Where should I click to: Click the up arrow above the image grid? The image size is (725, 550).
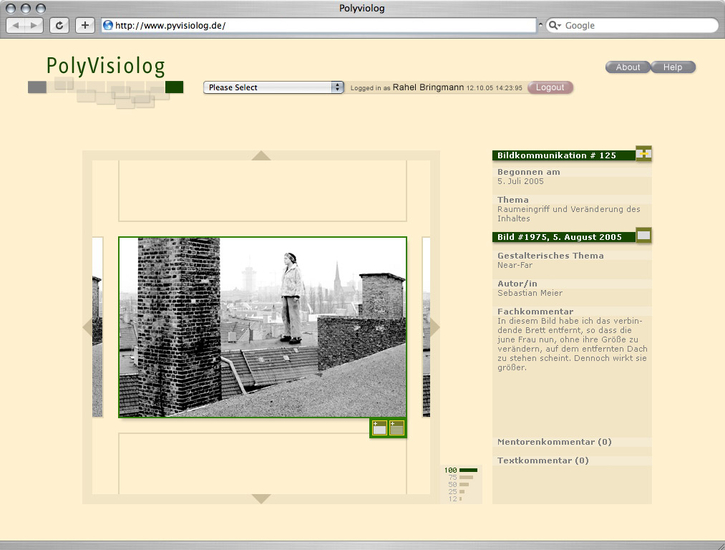[x=261, y=156]
